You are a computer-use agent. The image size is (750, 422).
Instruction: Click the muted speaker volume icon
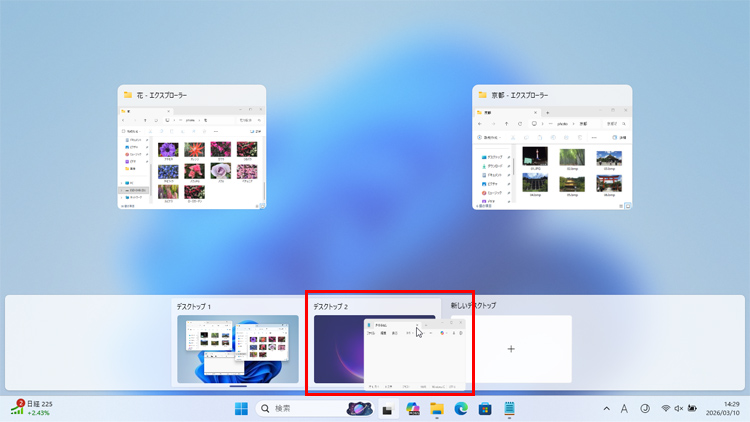pyautogui.click(x=679, y=408)
